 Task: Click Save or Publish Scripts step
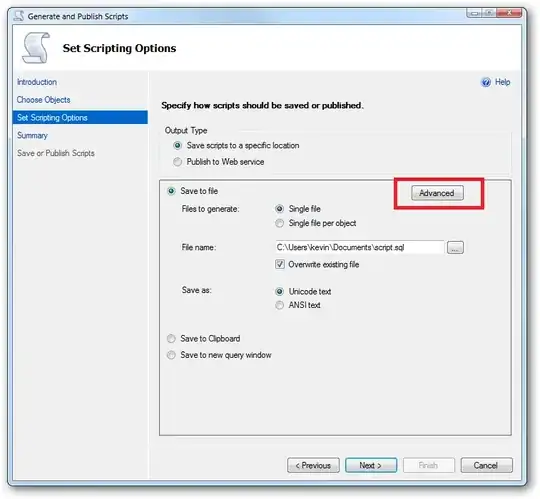tap(56, 153)
